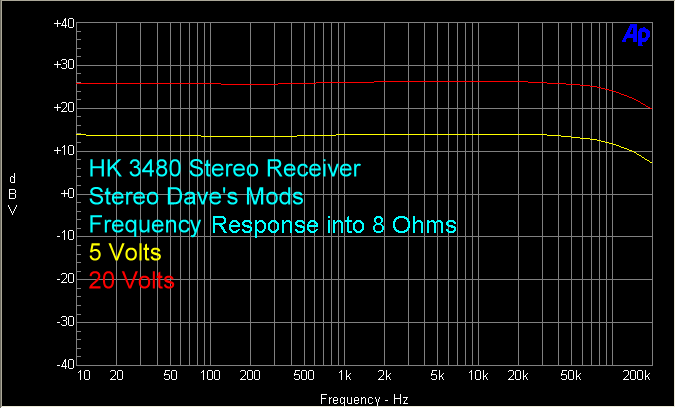Click the '20k' frequency axis label
This screenshot has width=676, height=408.
pos(518,376)
